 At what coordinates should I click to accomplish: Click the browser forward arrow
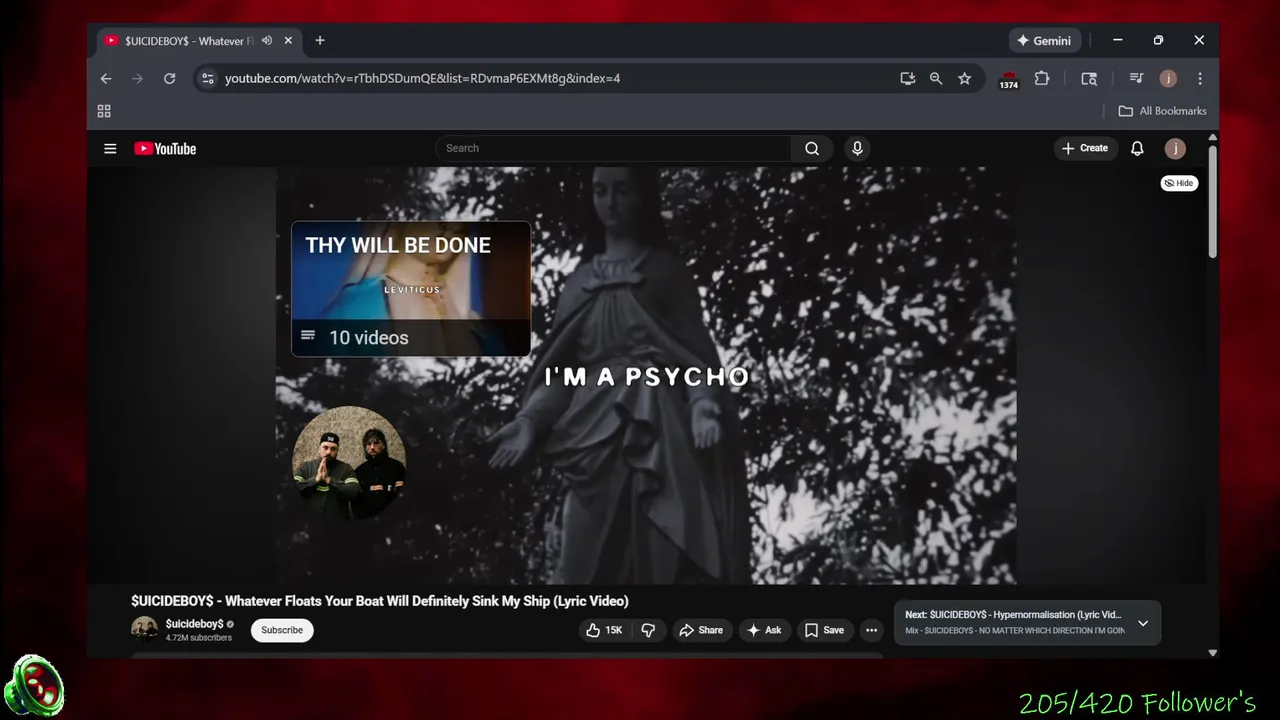[x=138, y=78]
